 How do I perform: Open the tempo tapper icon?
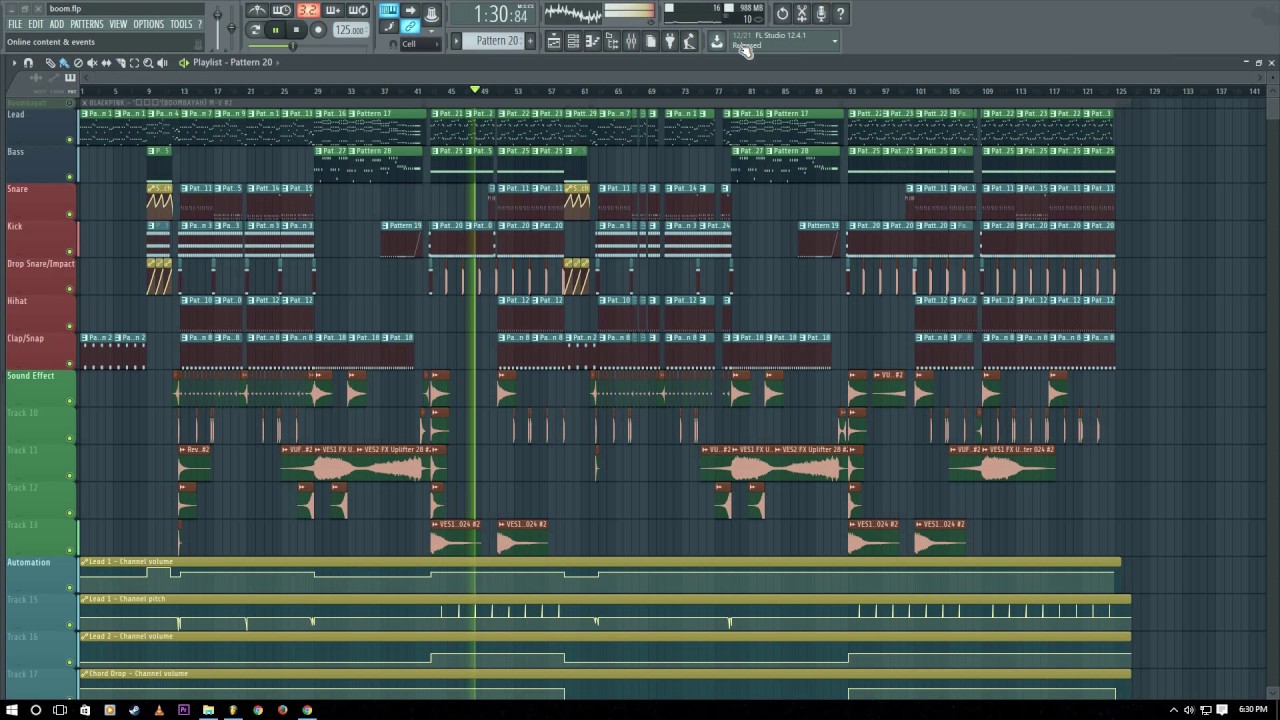pyautogui.click(x=689, y=40)
